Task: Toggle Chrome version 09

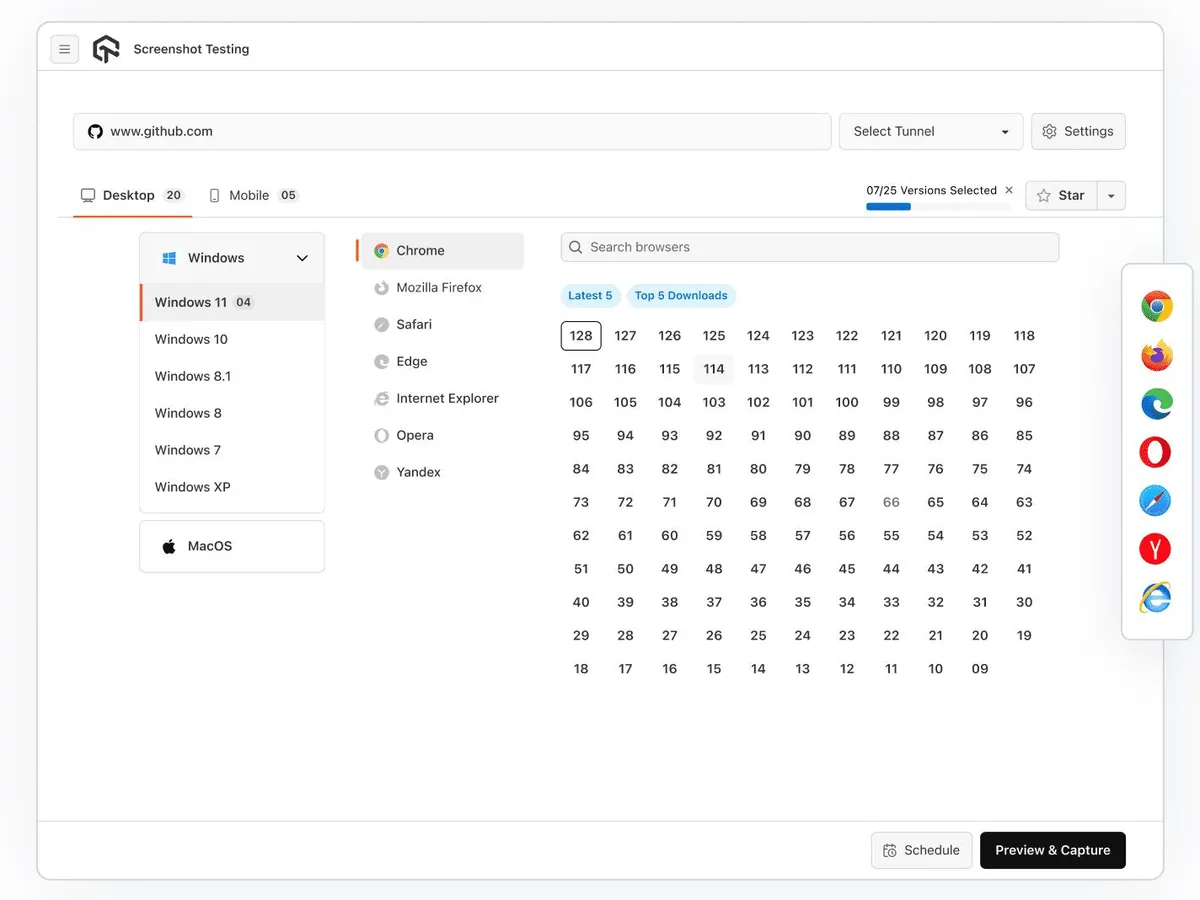Action: click(x=980, y=669)
